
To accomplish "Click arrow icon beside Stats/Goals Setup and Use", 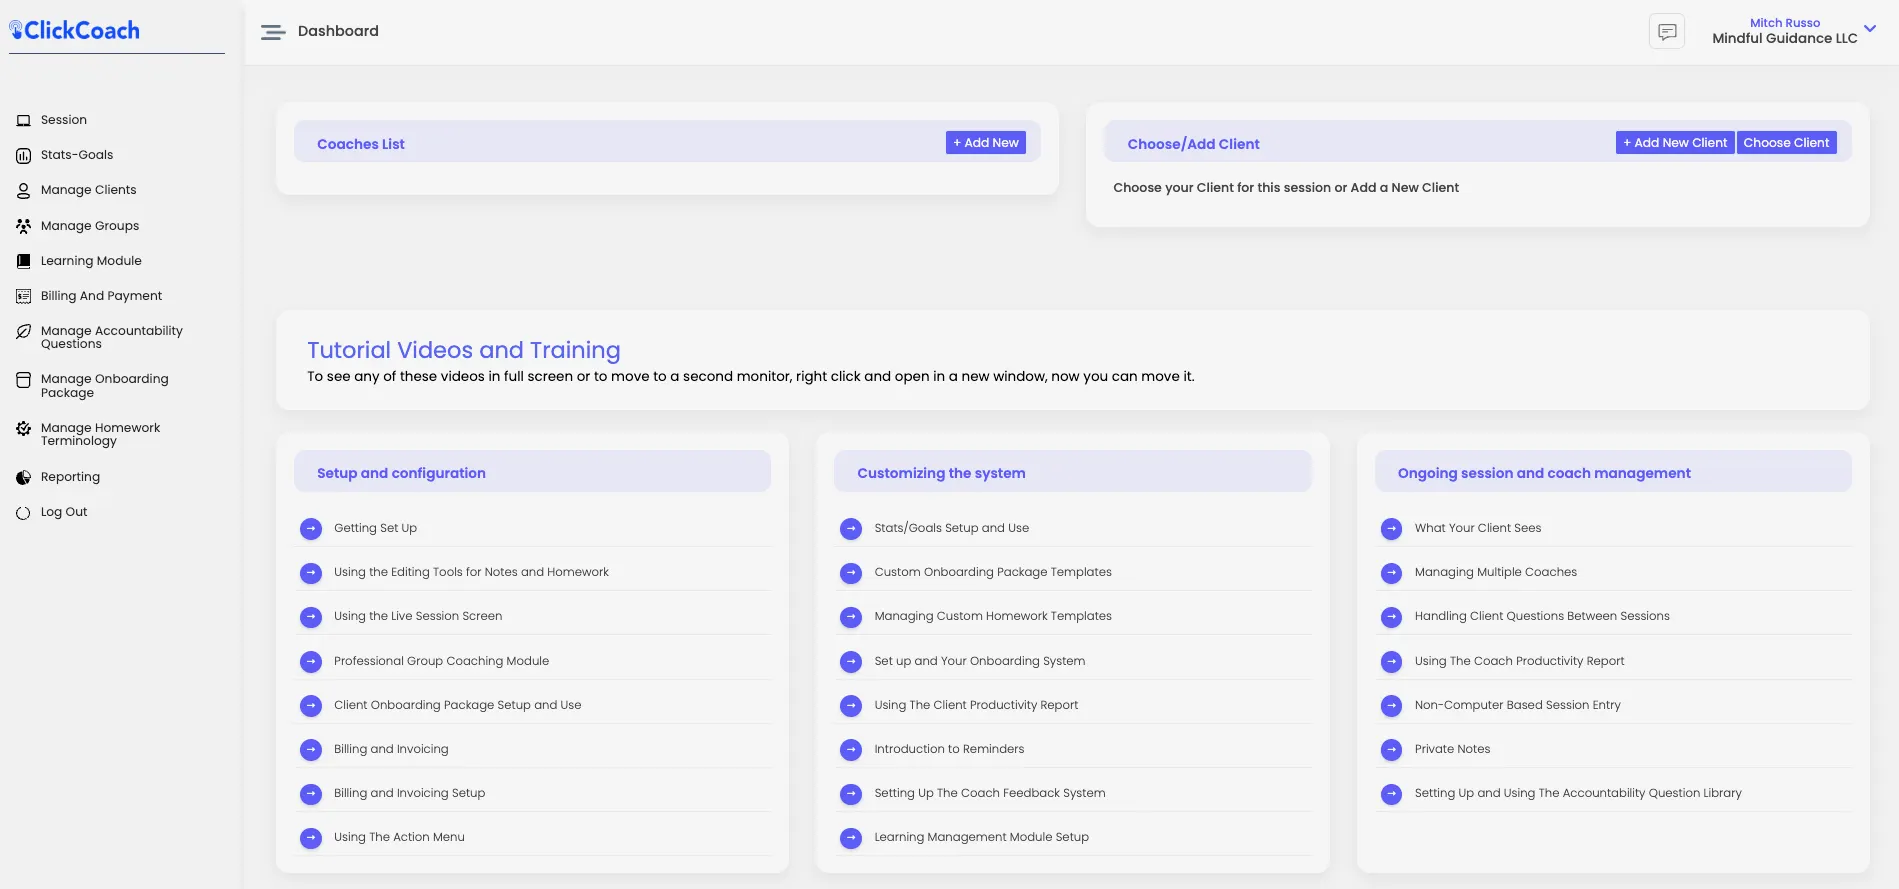I will (851, 529).
